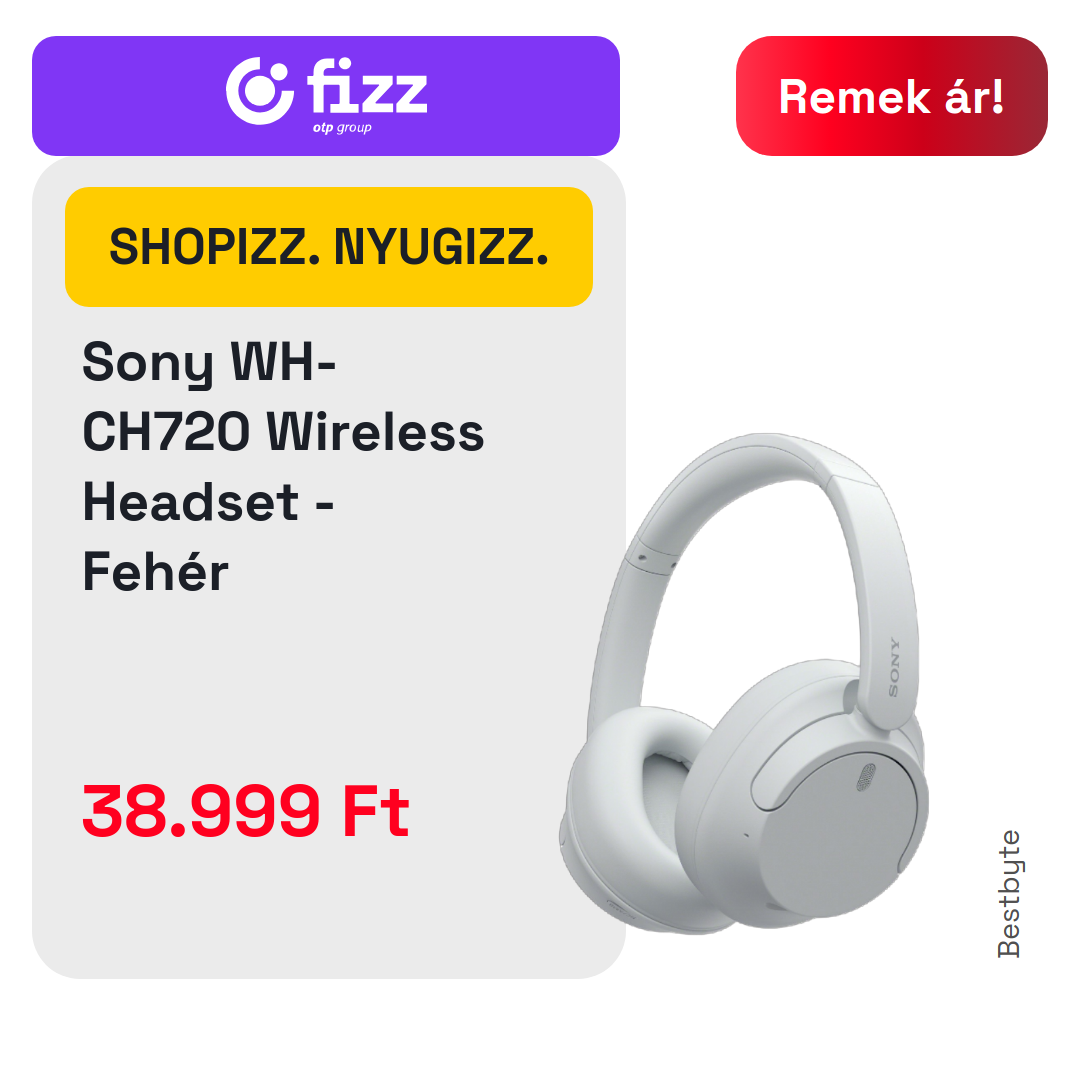Click the red Remek ár! badge
Viewport: 1080px width, 1080px height.
[891, 96]
